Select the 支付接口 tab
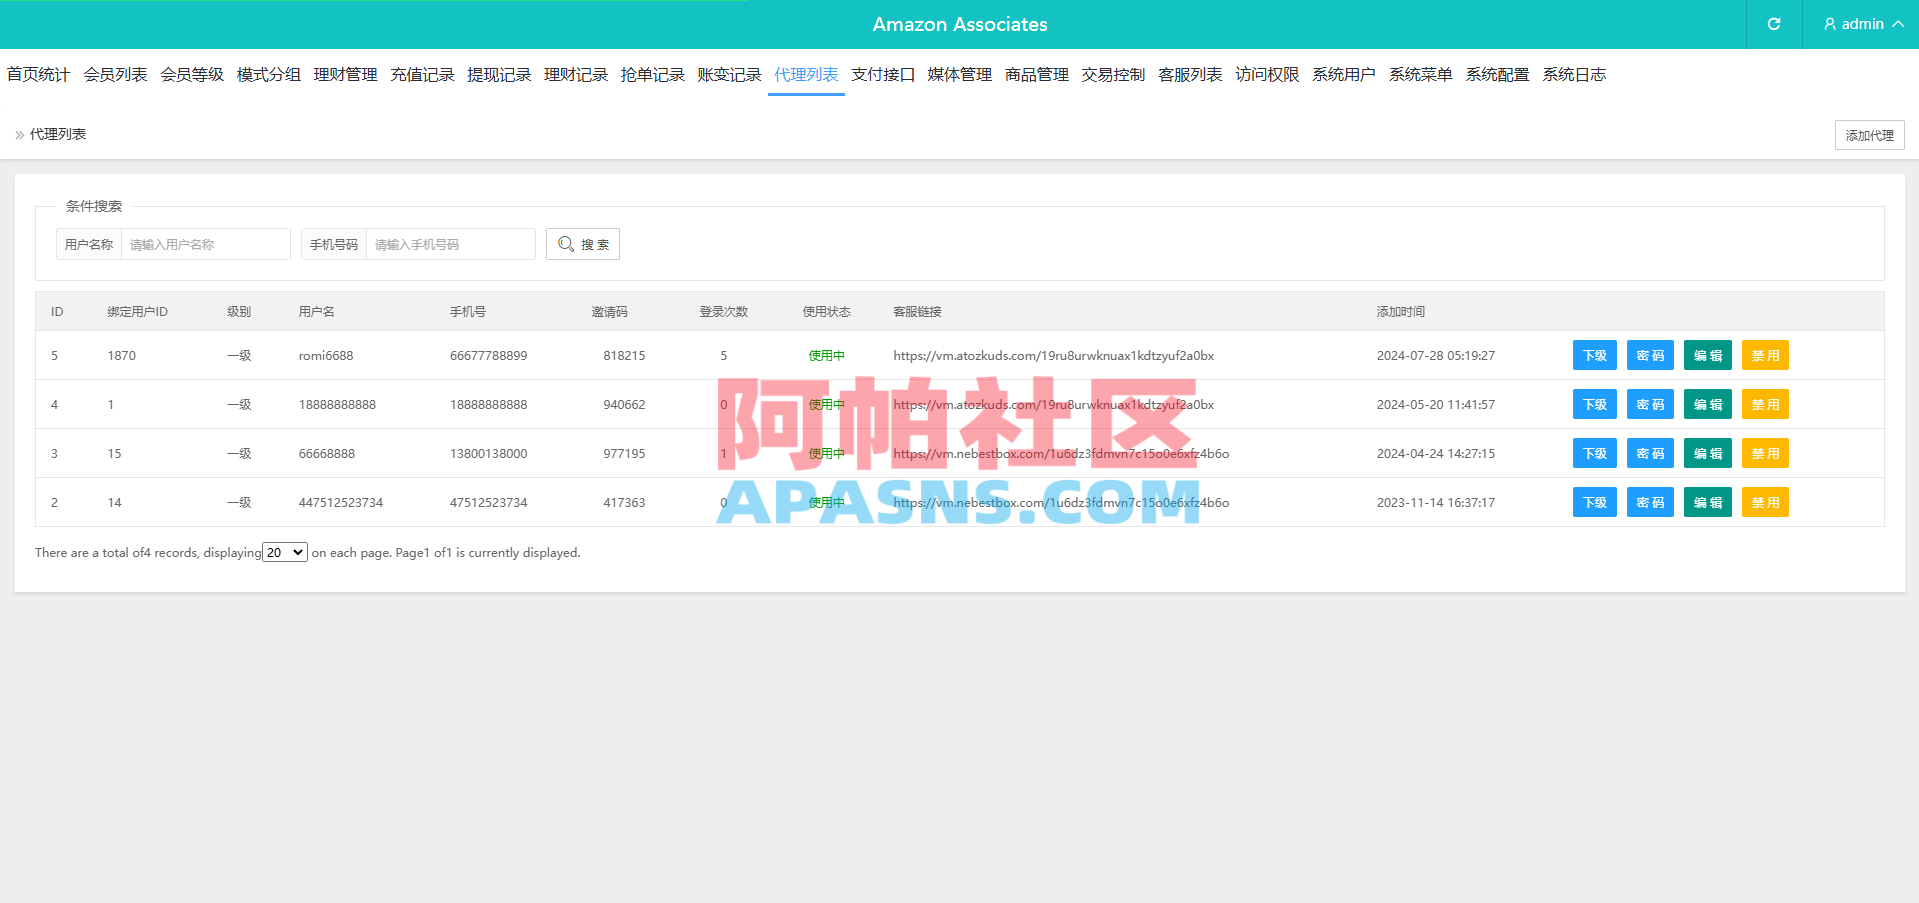This screenshot has height=903, width=1919. (x=882, y=74)
